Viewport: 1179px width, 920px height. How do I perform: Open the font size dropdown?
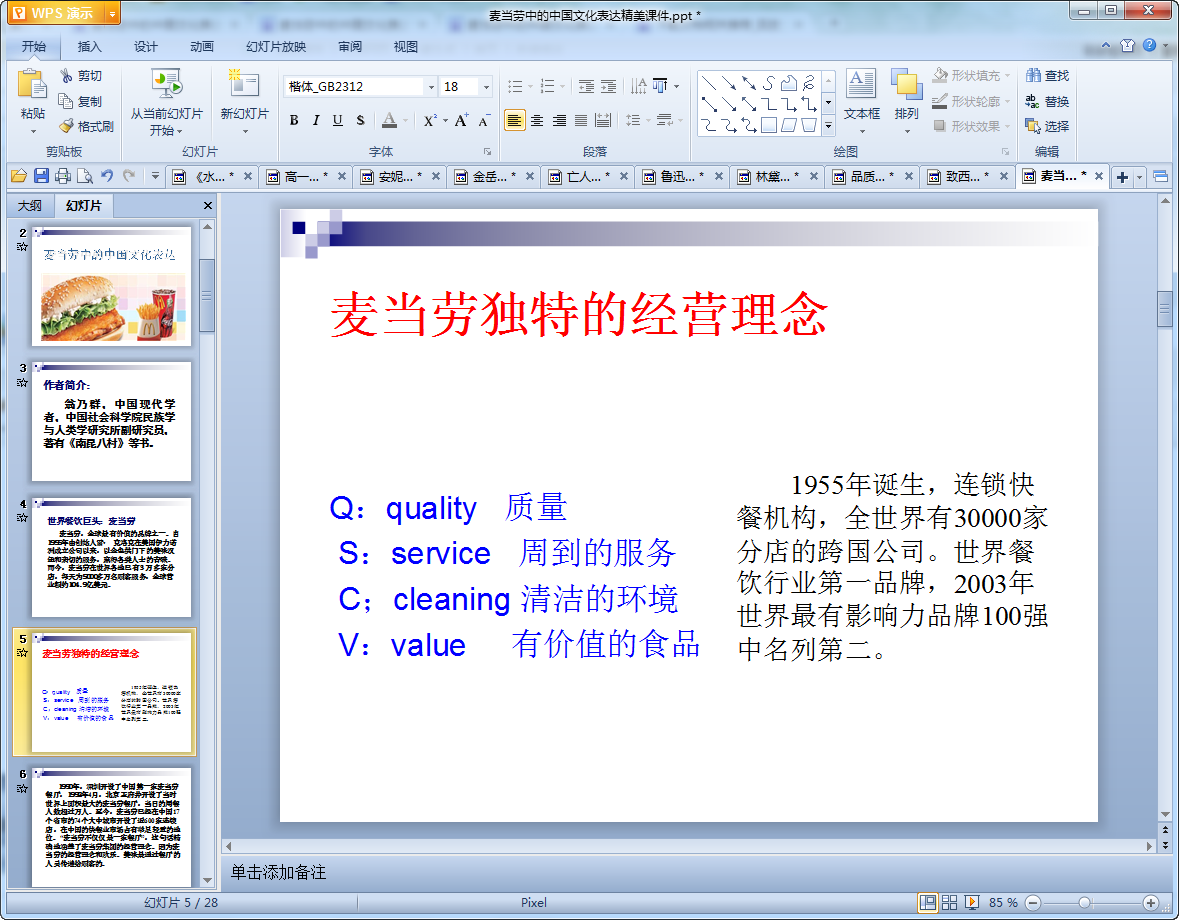(486, 86)
